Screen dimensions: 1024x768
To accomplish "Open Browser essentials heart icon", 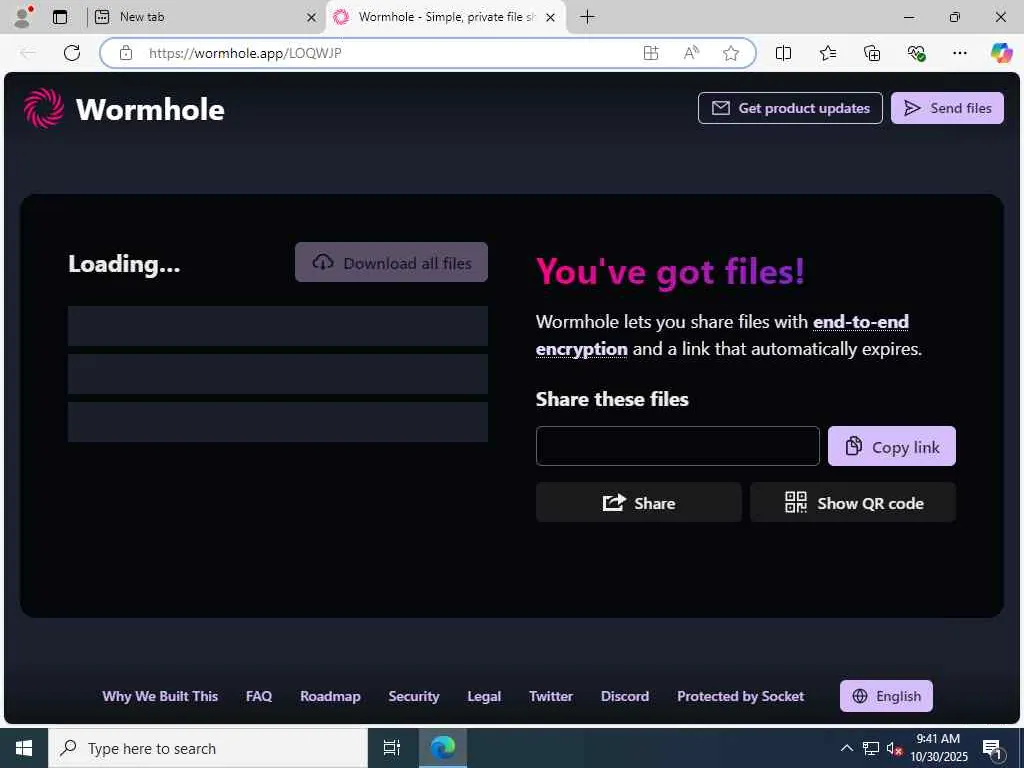I will tap(916, 53).
